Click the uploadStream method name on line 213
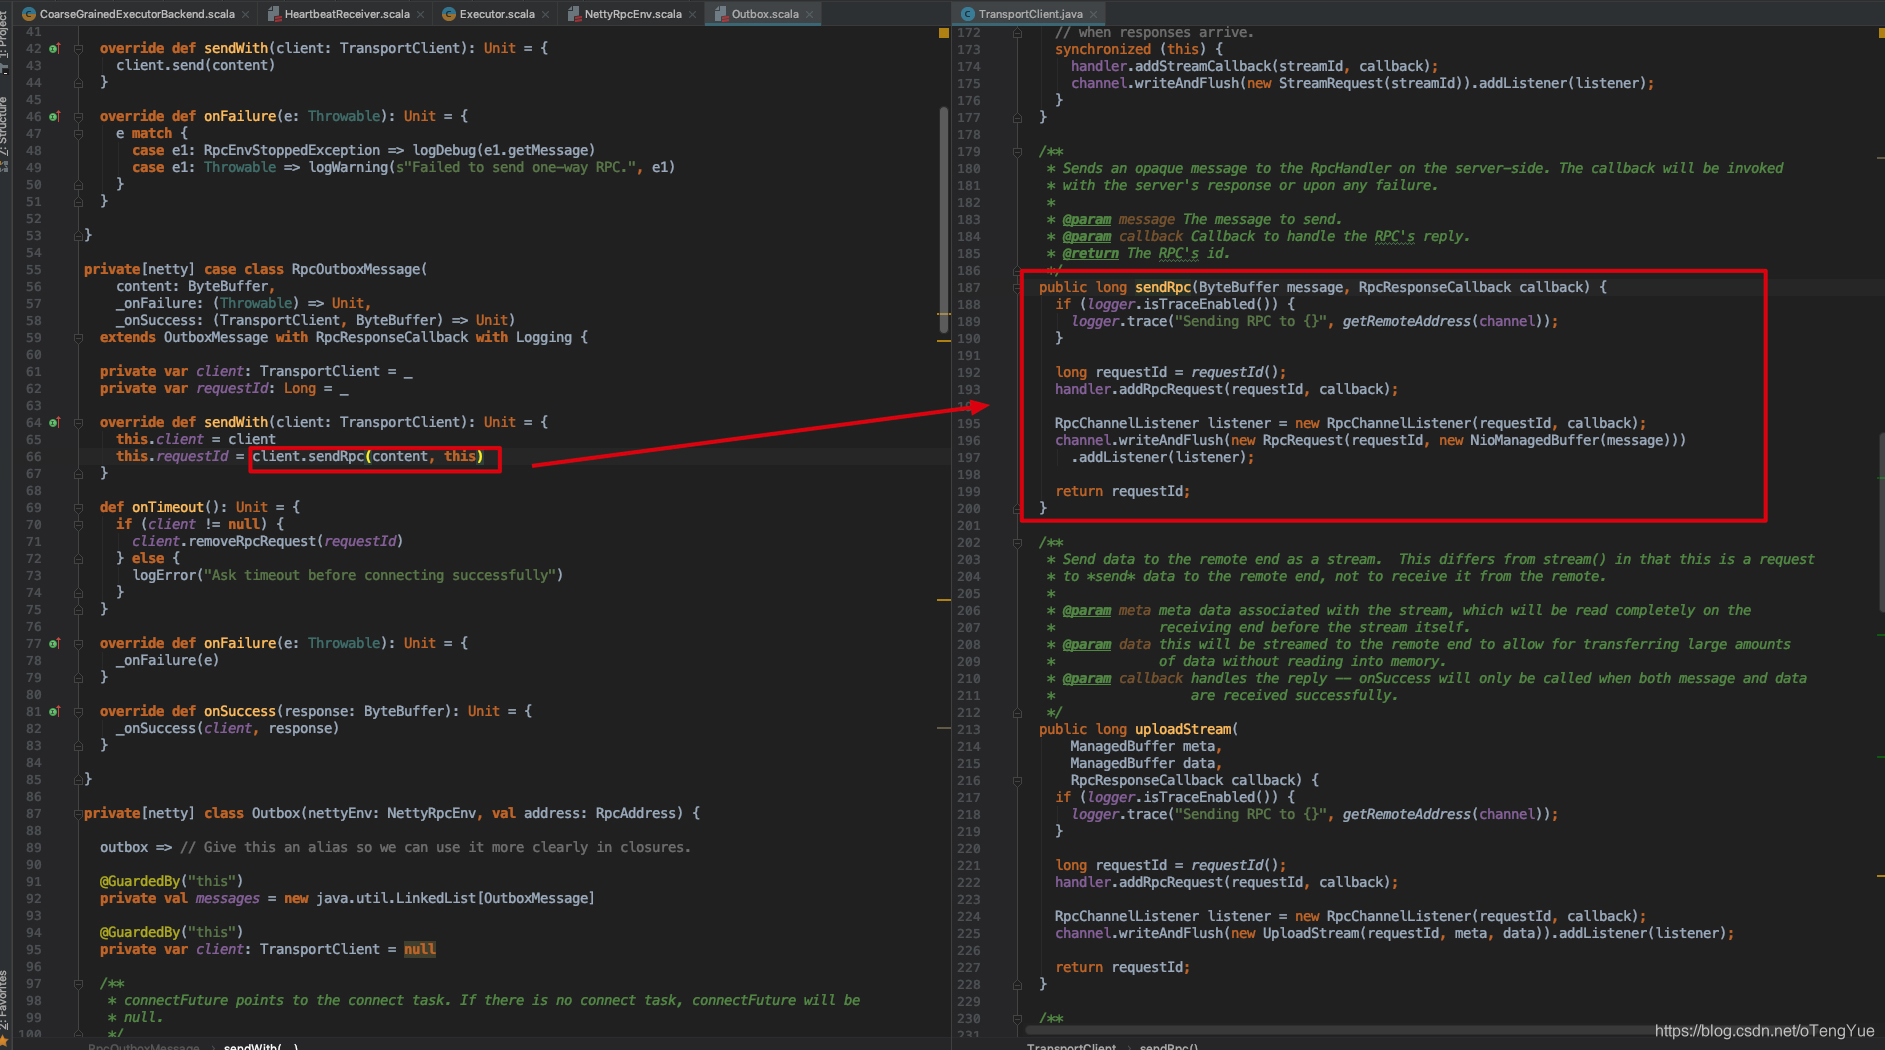 [1183, 729]
